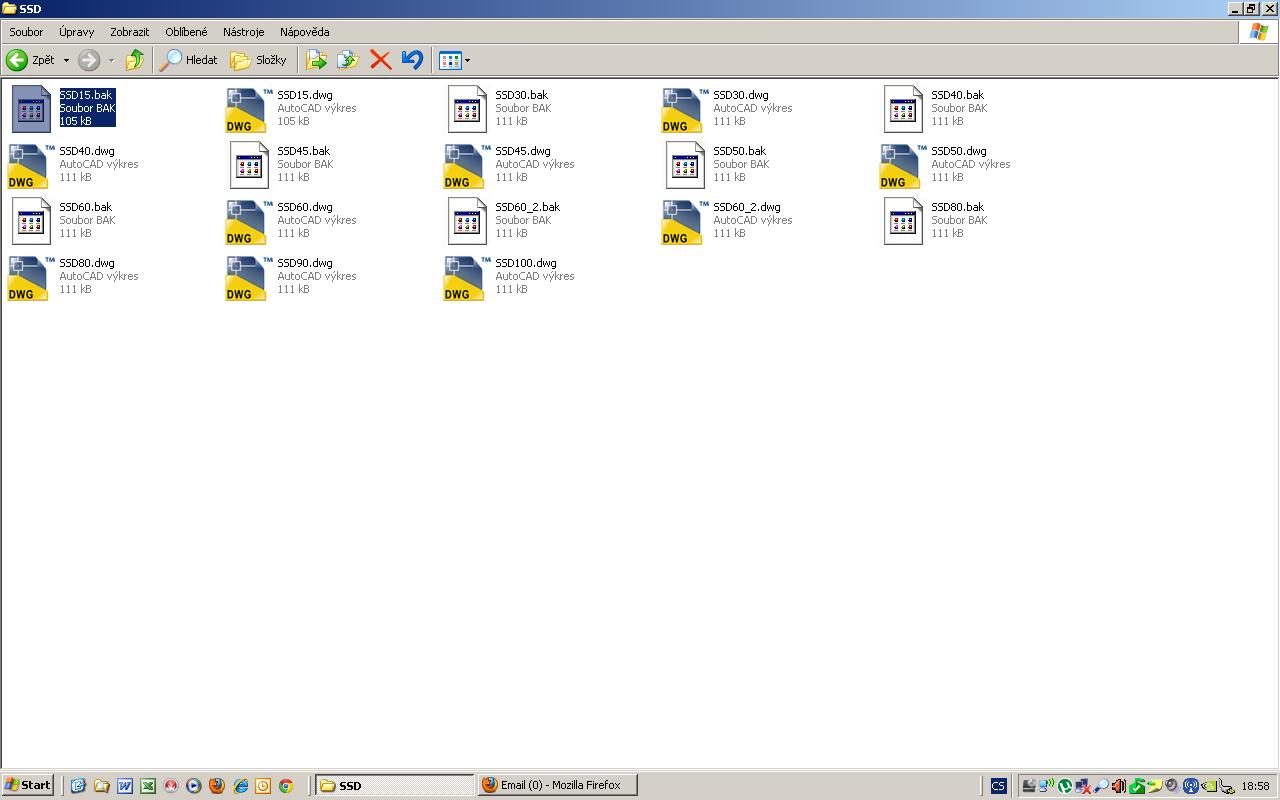Open the Views dropdown in toolbar
The width and height of the screenshot is (1280, 800).
coord(454,60)
